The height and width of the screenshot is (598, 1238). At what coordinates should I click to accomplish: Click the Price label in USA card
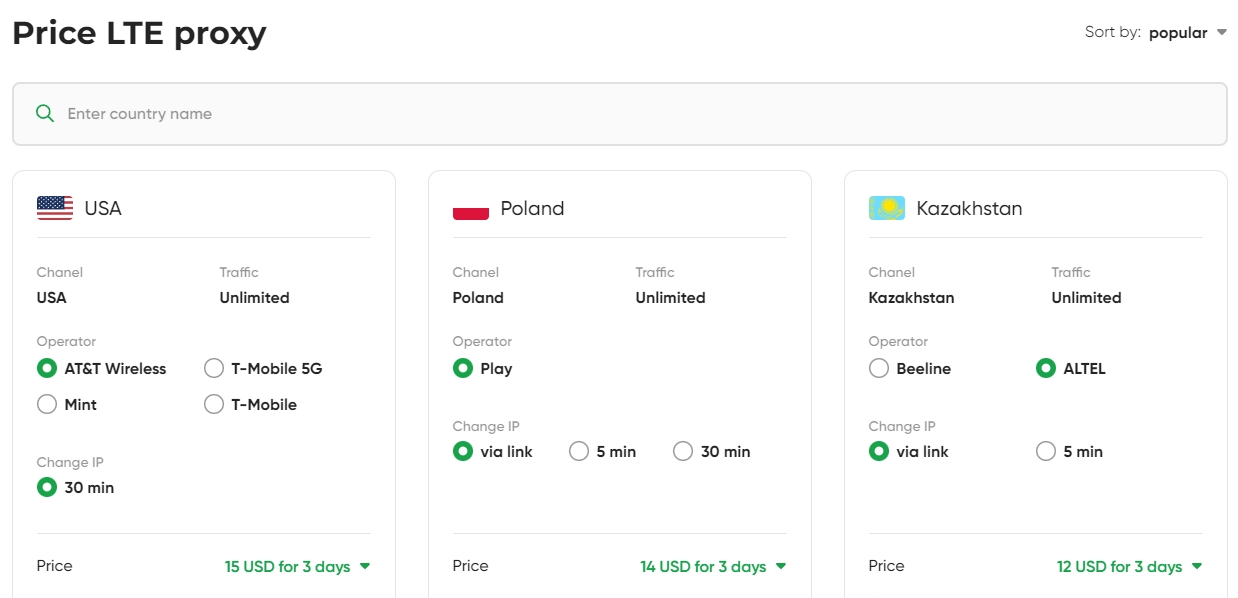(54, 565)
